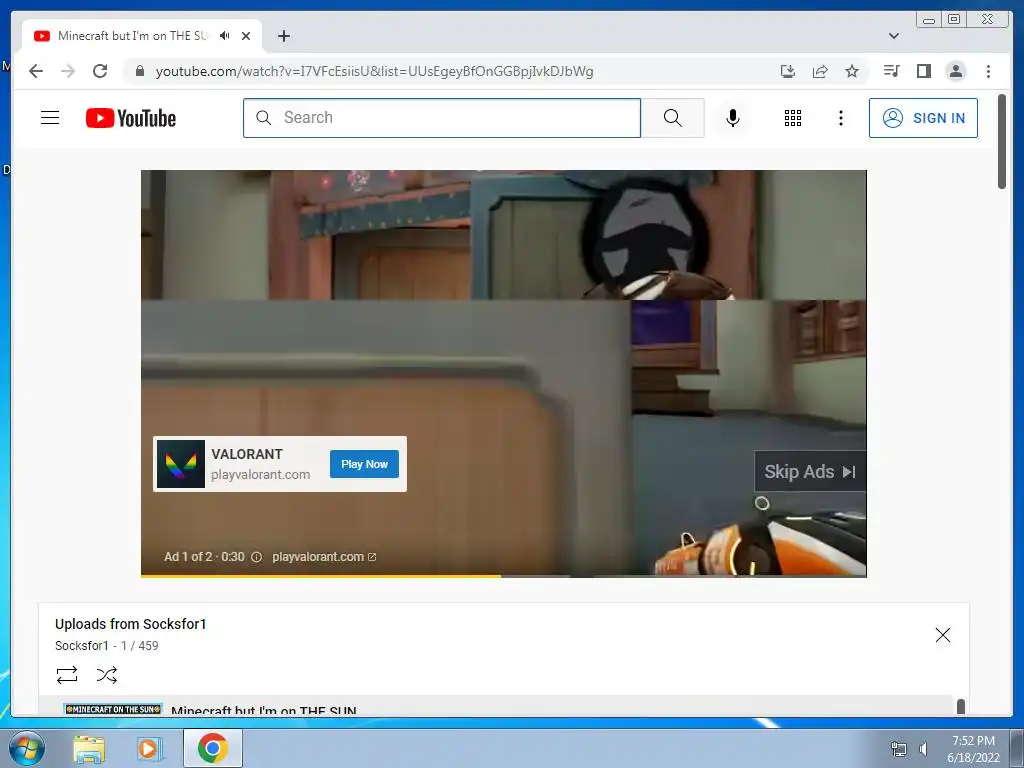Click the search magnifier button
This screenshot has width=1024, height=768.
click(673, 118)
